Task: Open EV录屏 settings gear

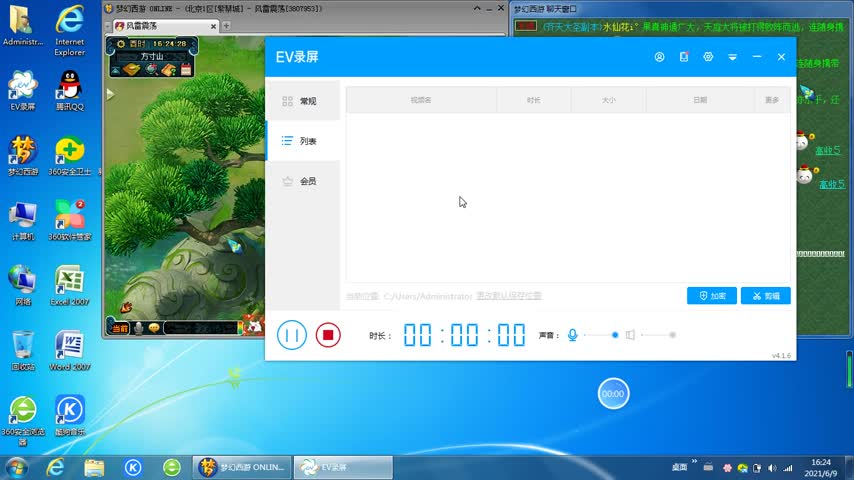Action: click(708, 57)
